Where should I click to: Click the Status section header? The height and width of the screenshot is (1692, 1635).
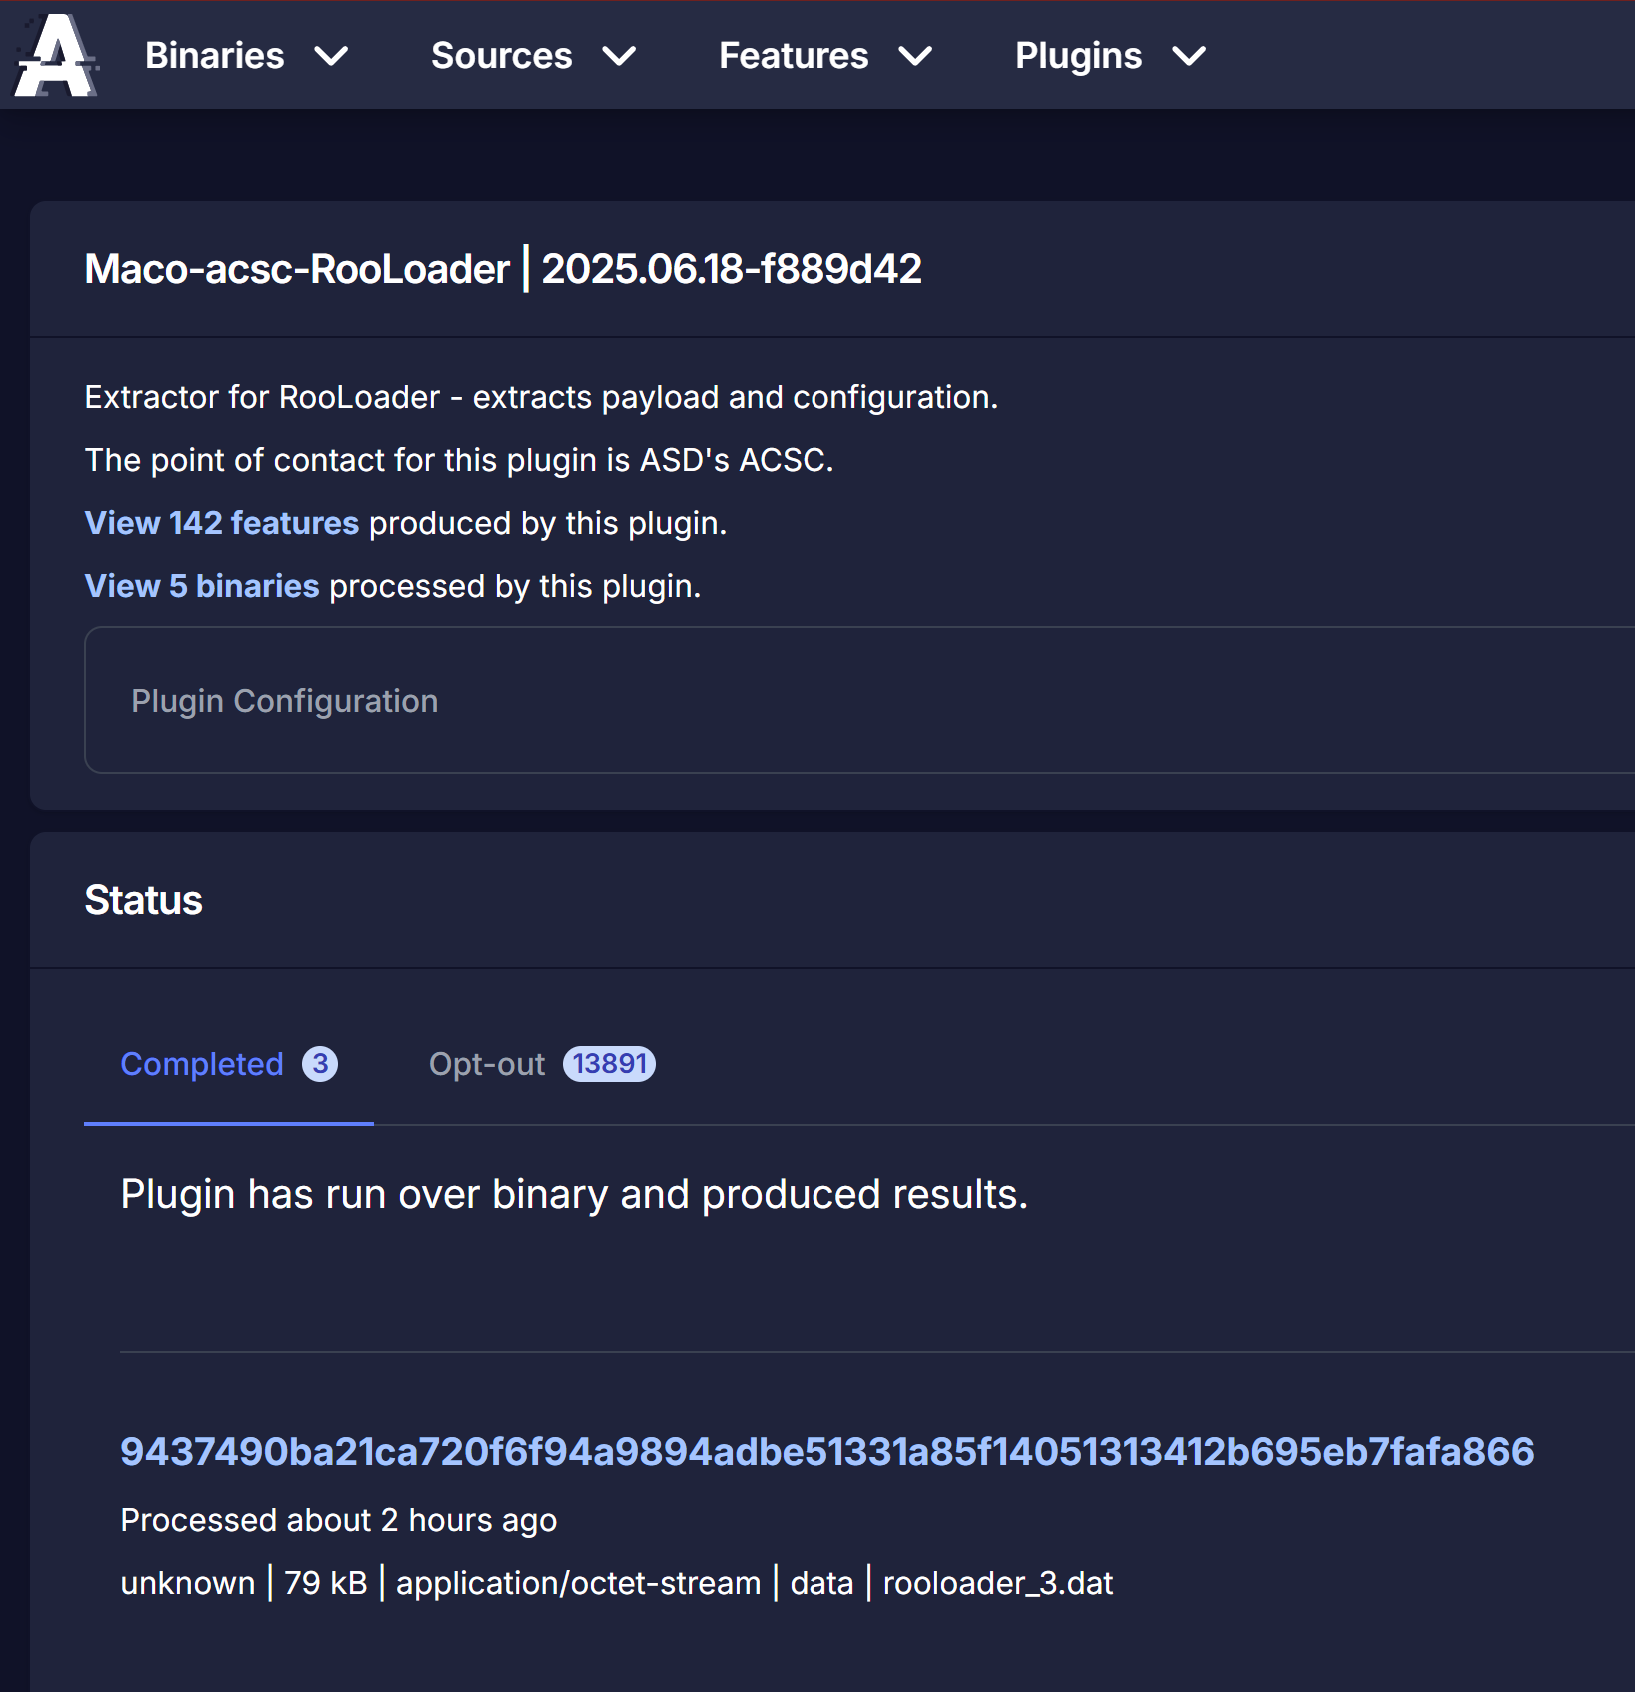144,898
